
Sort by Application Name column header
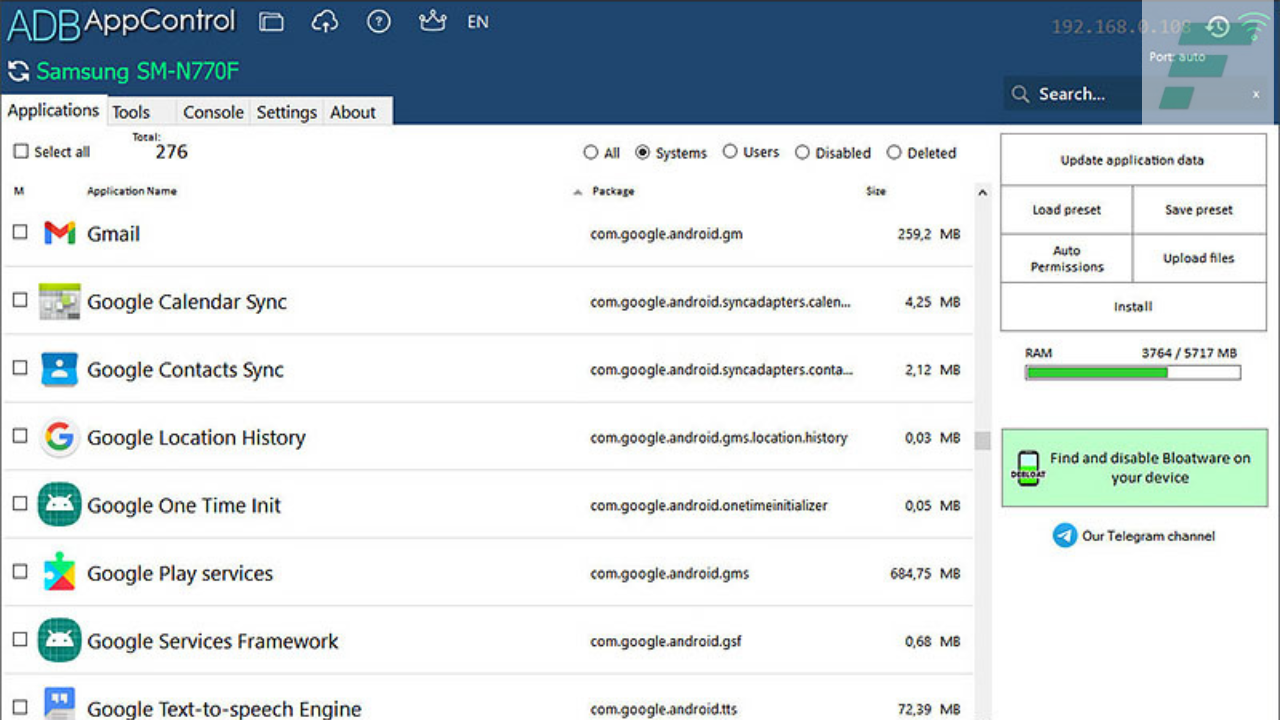[x=132, y=191]
